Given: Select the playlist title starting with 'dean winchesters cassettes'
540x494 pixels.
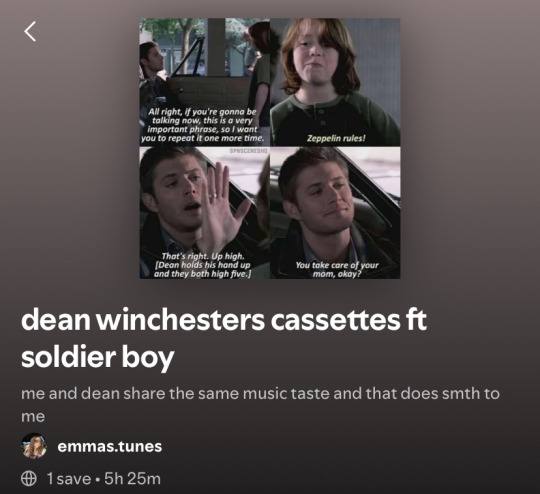Looking at the screenshot, I should [x=224, y=338].
